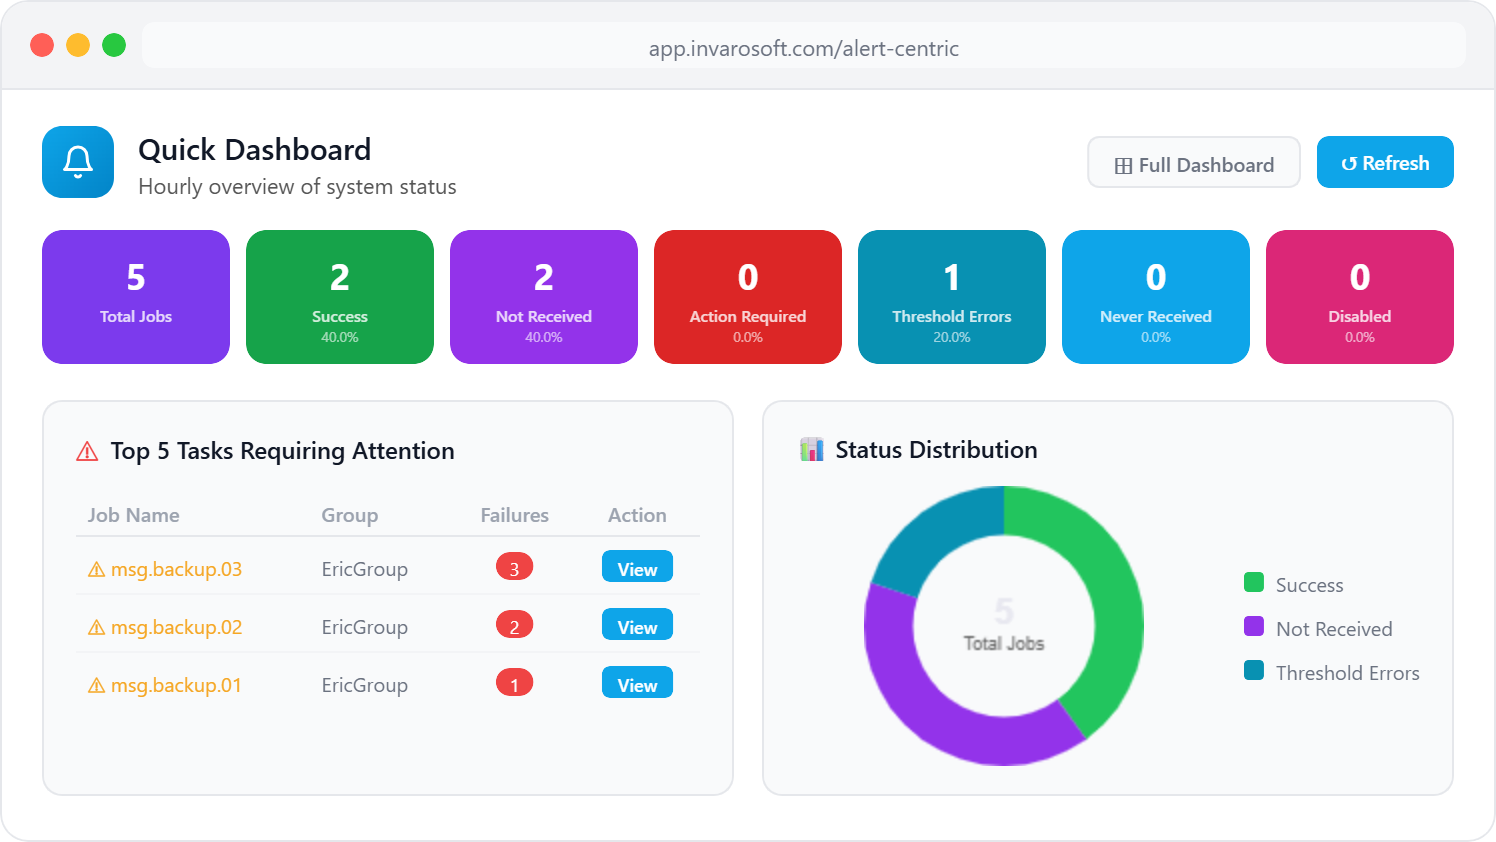Click warning icon next to msg.backup.03

[97, 570]
